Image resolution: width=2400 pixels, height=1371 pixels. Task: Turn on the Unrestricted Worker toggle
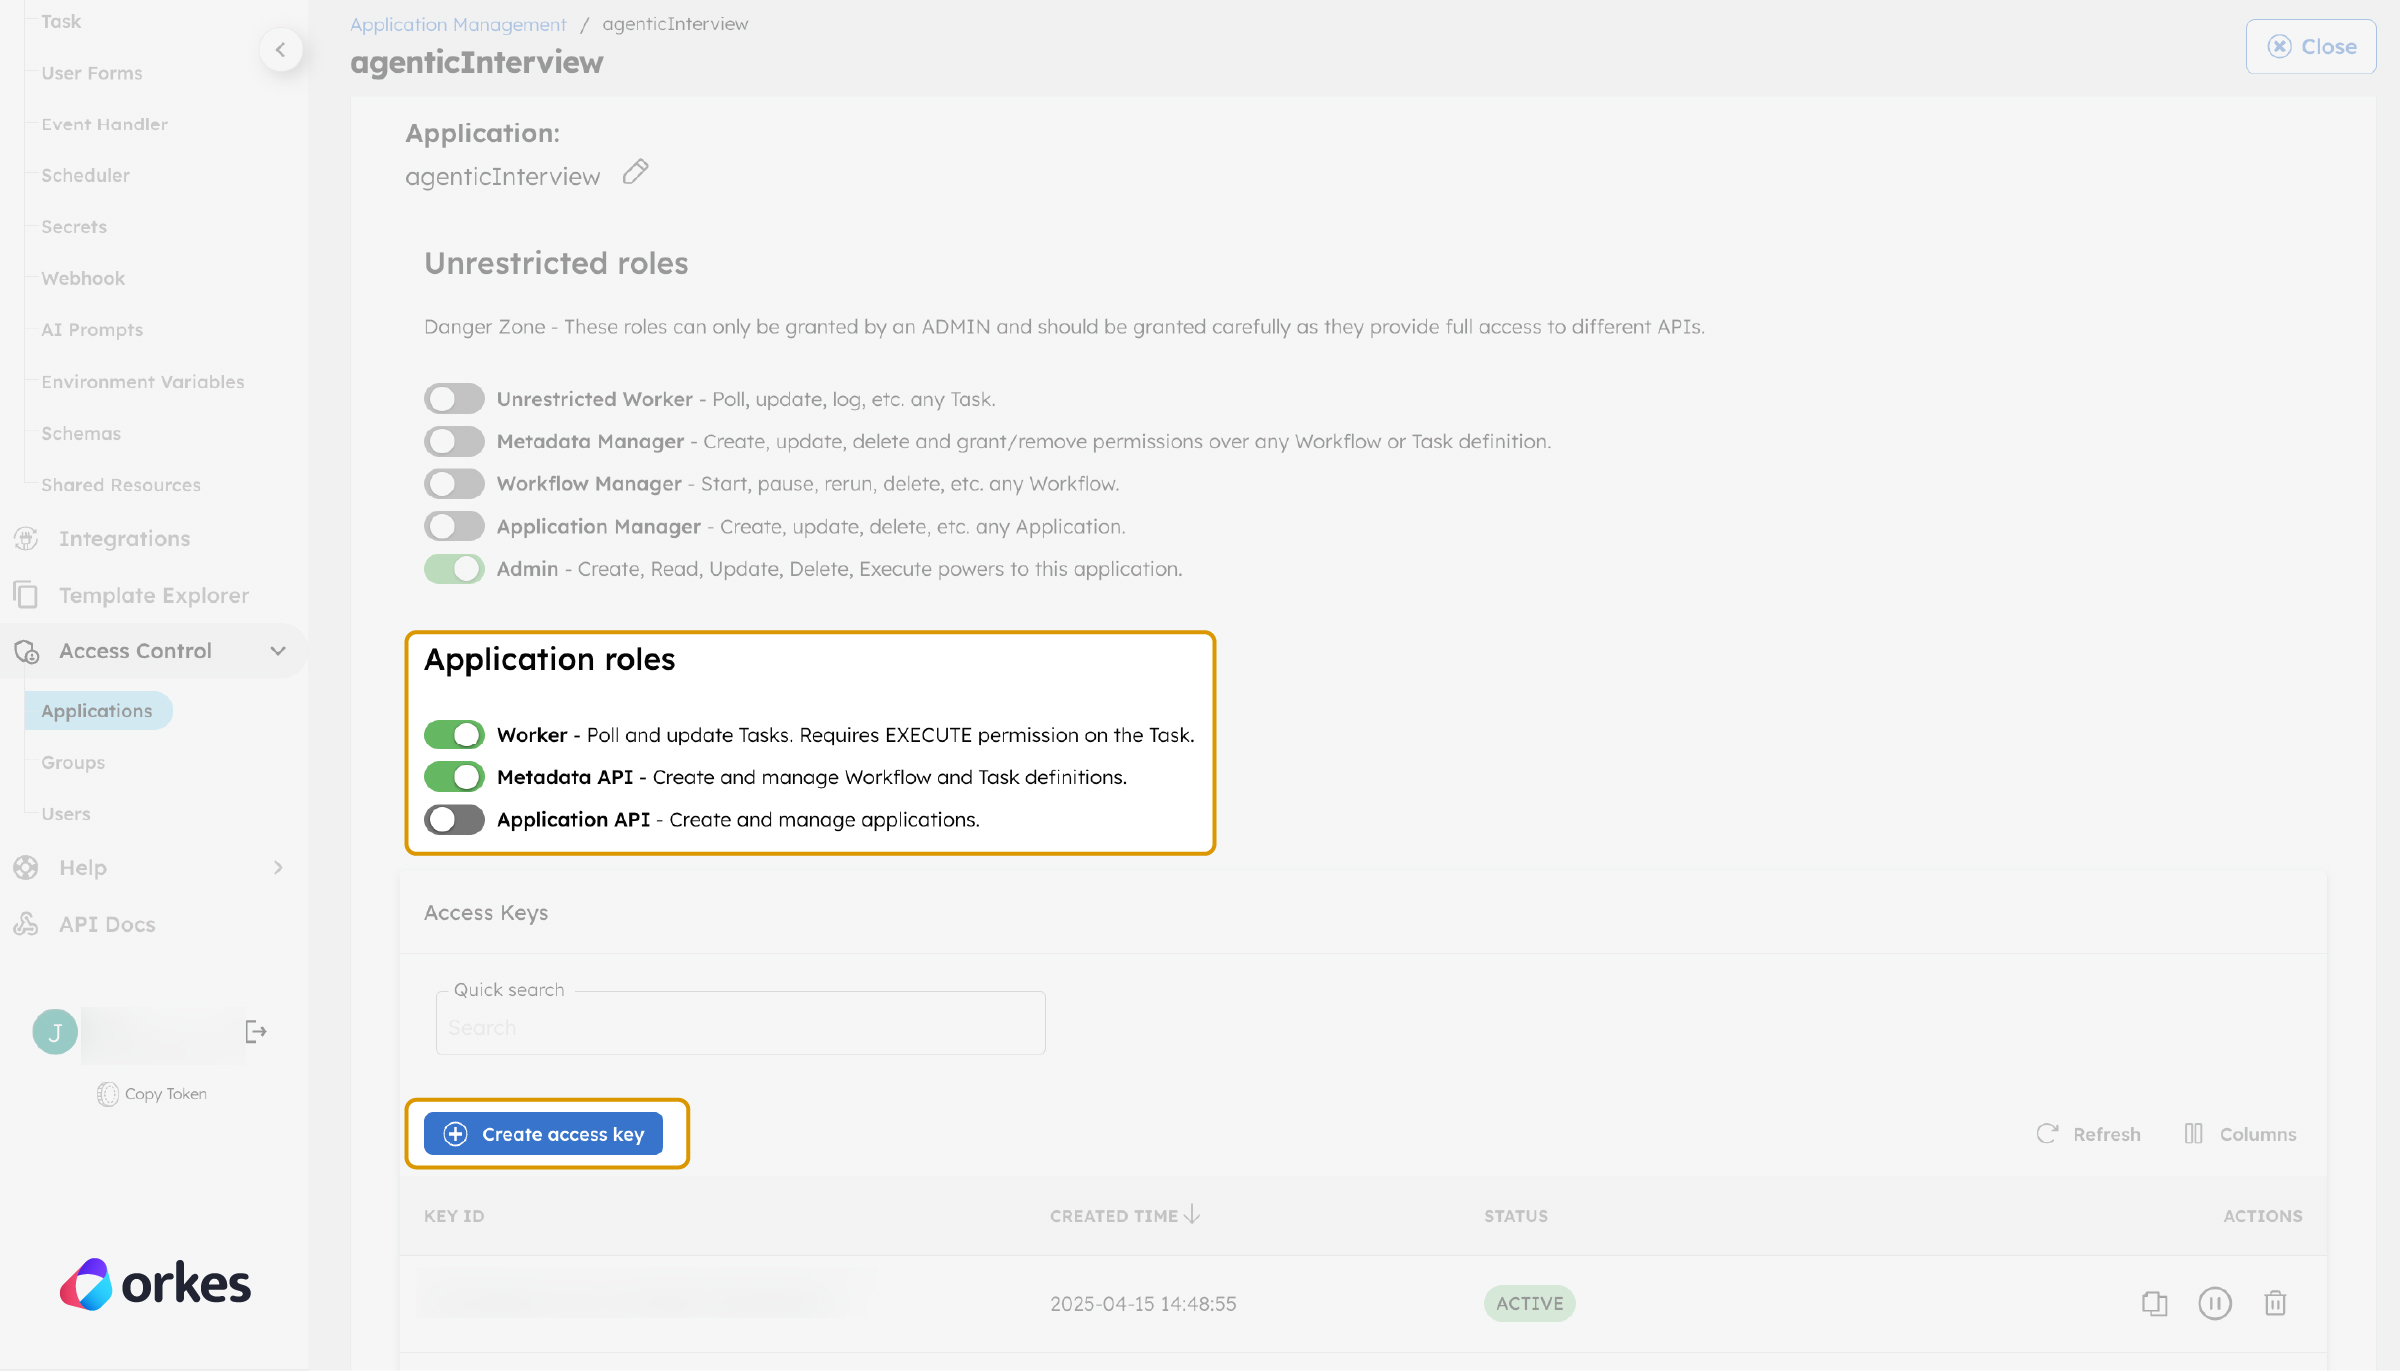click(x=454, y=398)
